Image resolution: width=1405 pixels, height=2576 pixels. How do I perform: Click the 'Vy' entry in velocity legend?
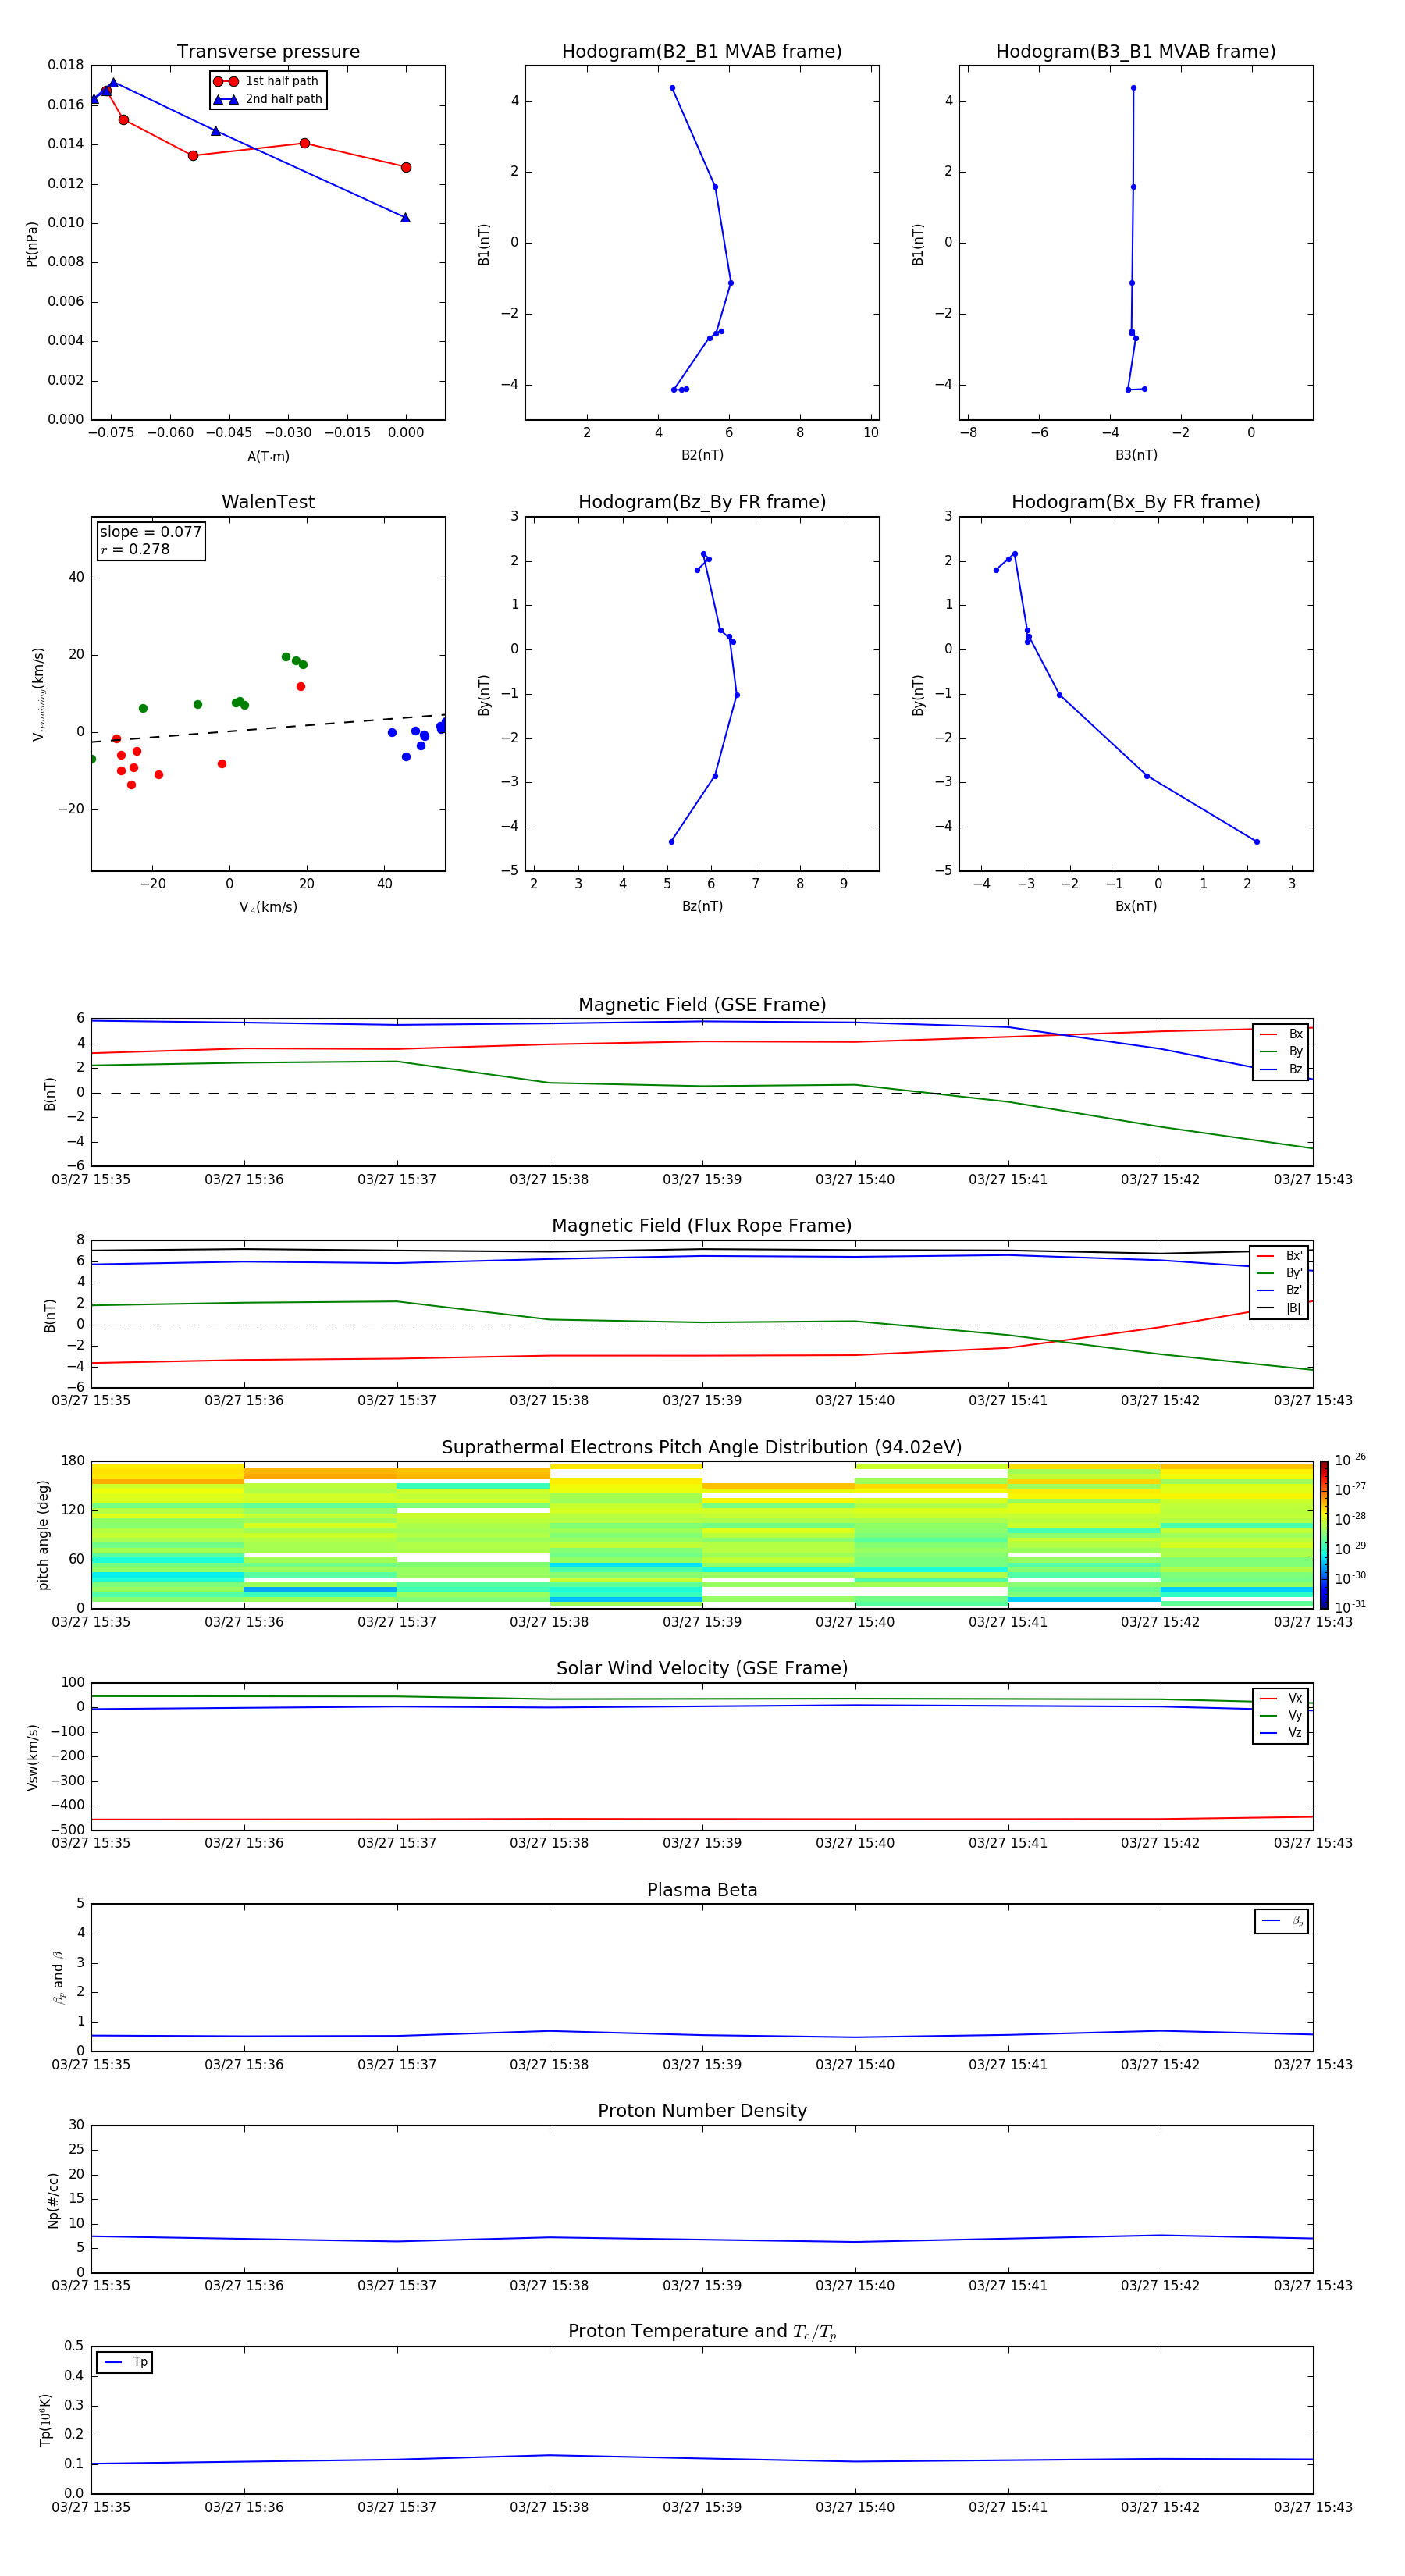coord(1281,1715)
